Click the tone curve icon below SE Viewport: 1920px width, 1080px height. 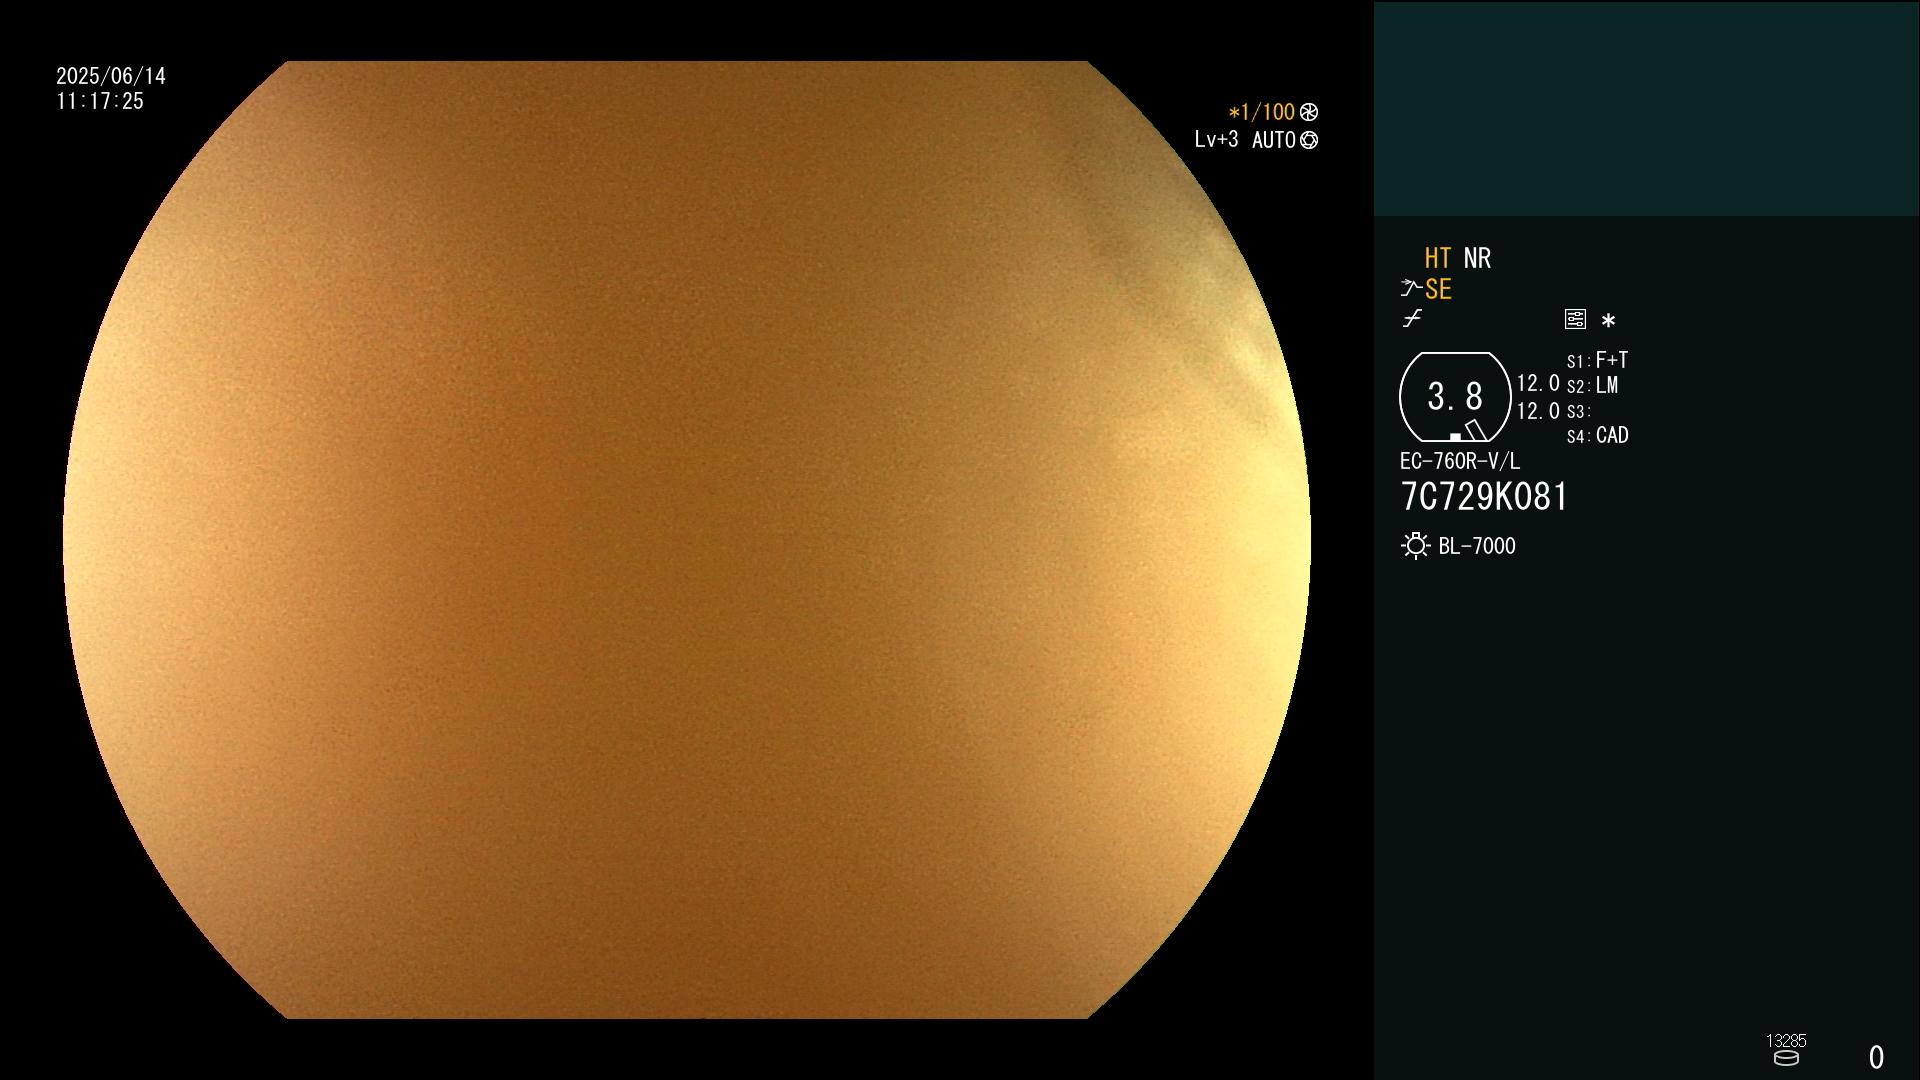[x=1412, y=319]
